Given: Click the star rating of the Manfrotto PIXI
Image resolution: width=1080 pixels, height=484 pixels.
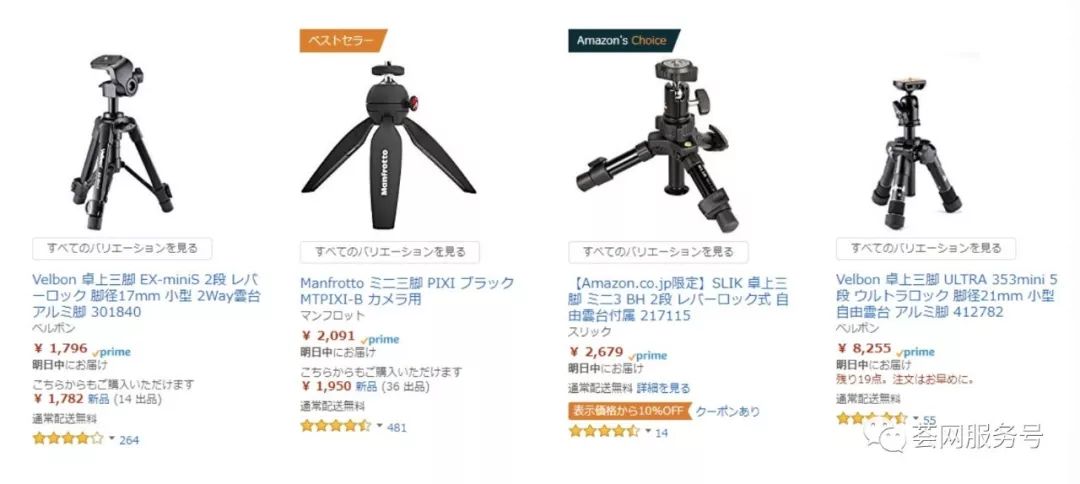Looking at the screenshot, I should [x=335, y=426].
